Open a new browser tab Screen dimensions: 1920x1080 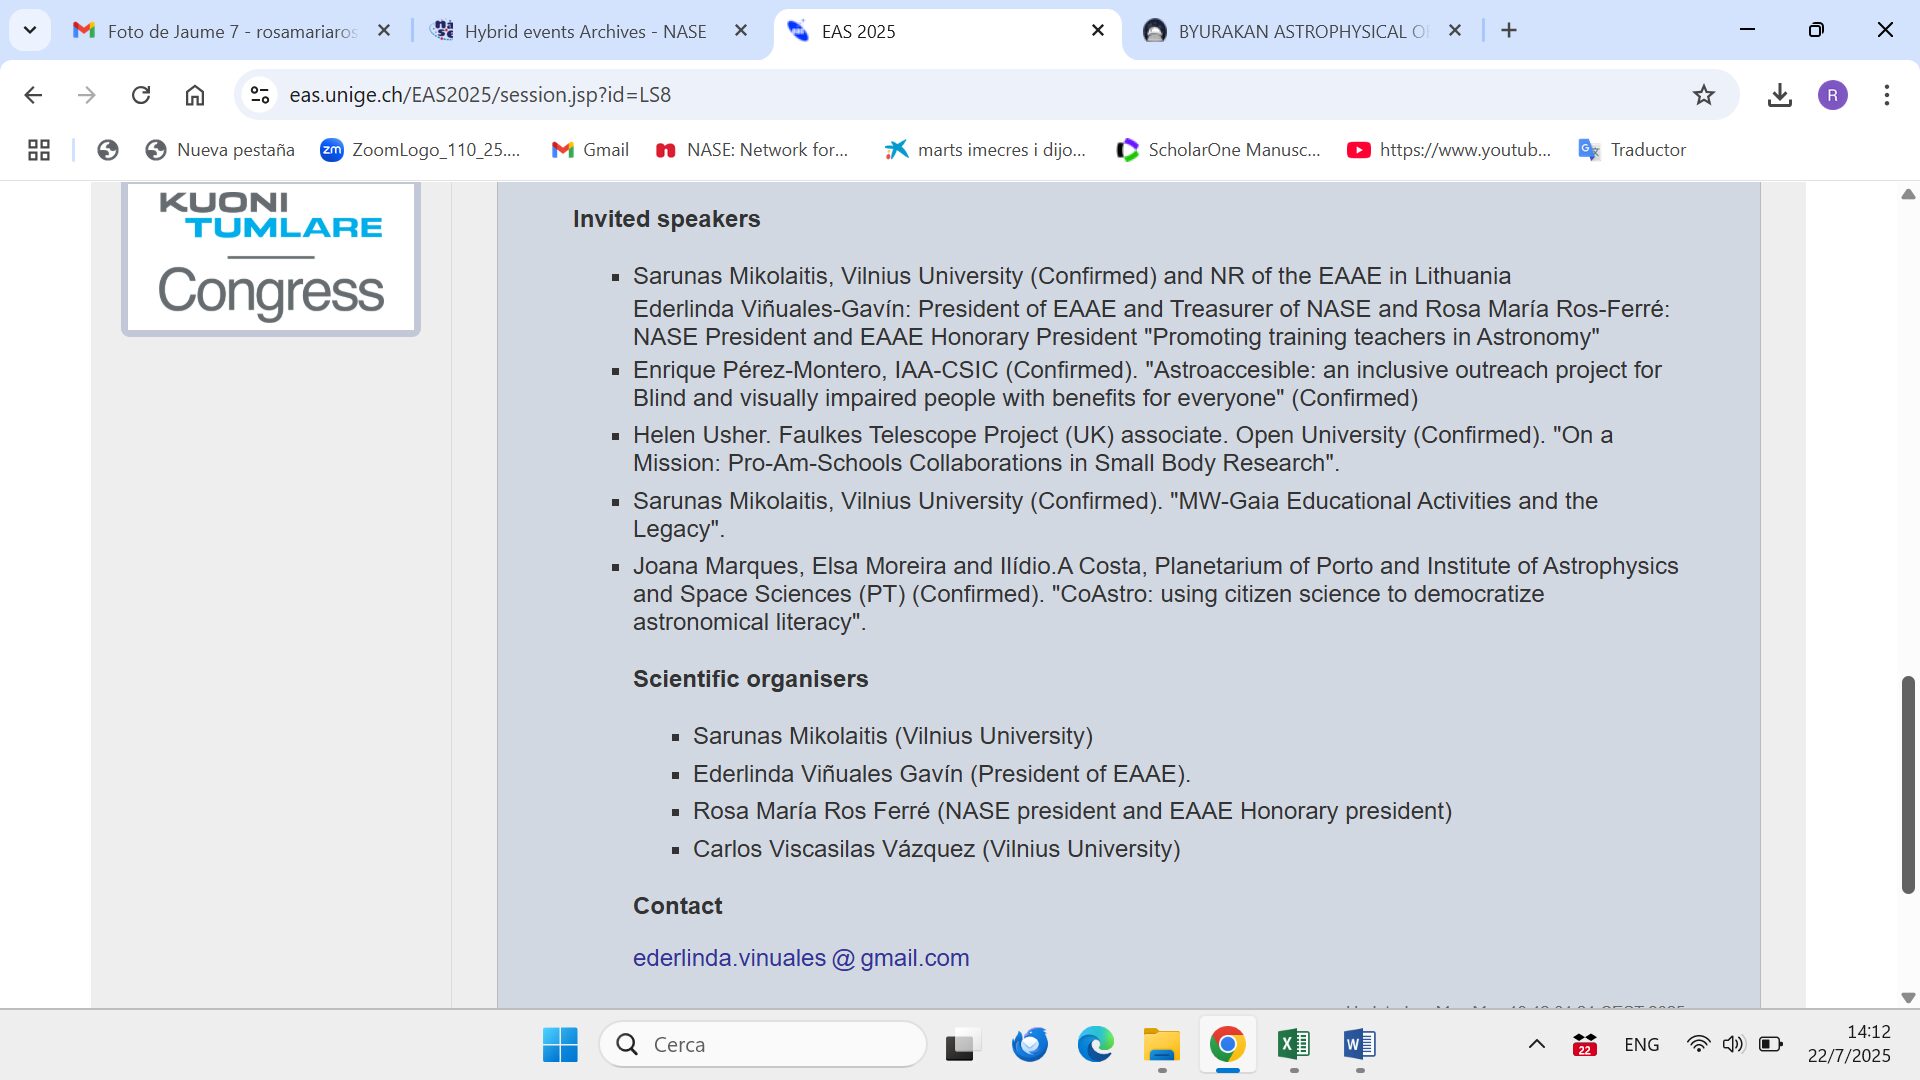pos(1509,31)
